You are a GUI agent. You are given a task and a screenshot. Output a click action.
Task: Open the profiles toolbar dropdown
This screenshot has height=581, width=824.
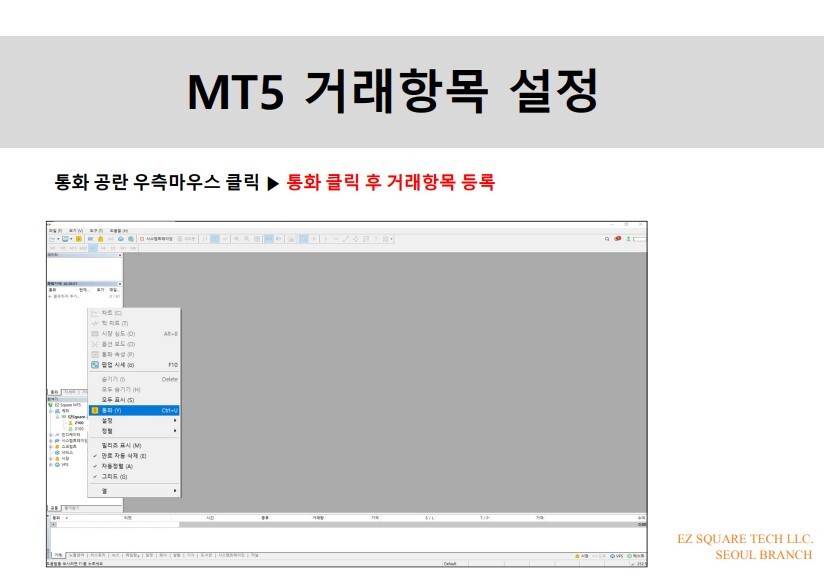(71, 238)
